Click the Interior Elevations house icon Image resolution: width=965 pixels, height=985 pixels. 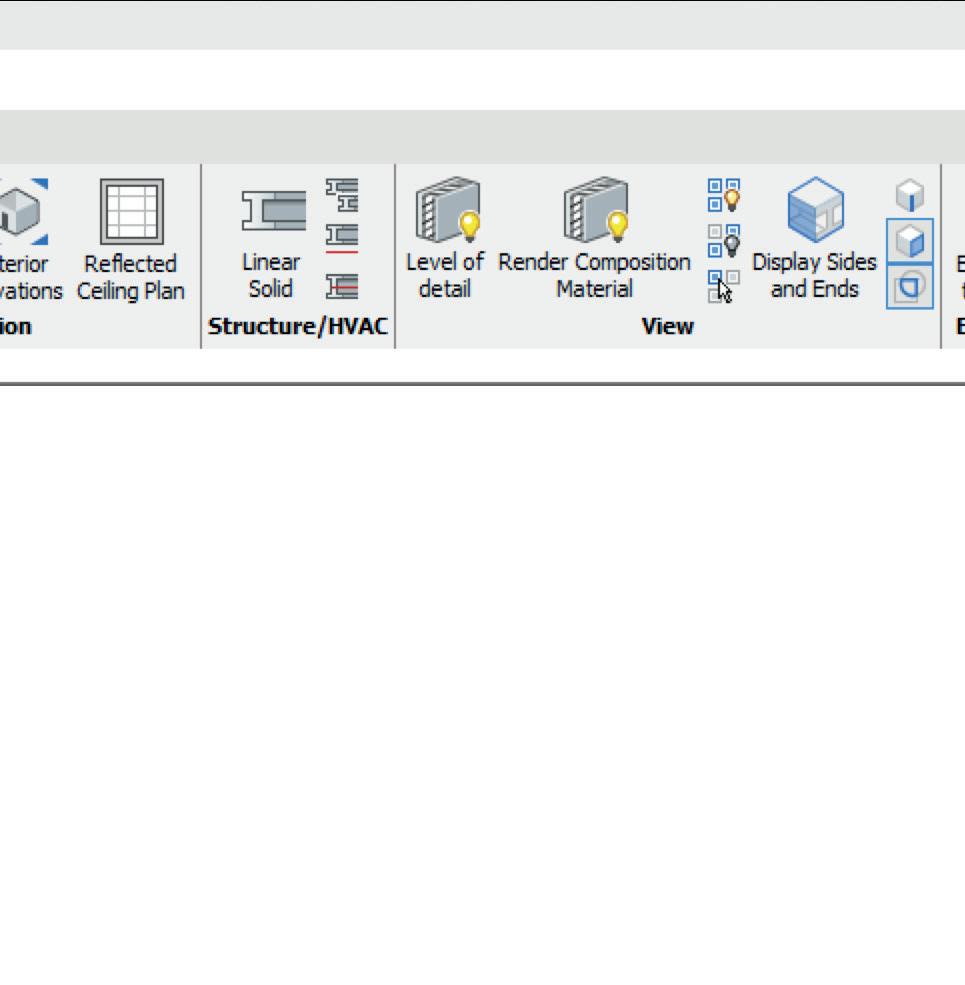24,211
